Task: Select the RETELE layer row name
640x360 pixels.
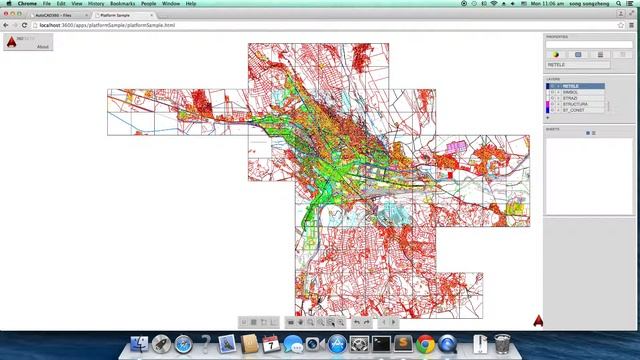Action: [x=571, y=86]
